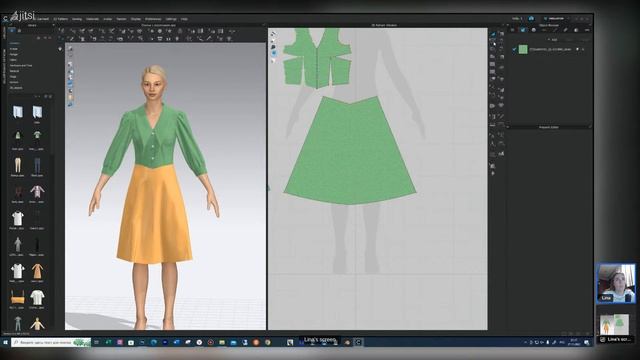
Task: Open the Windows Start menu
Action: point(6,342)
